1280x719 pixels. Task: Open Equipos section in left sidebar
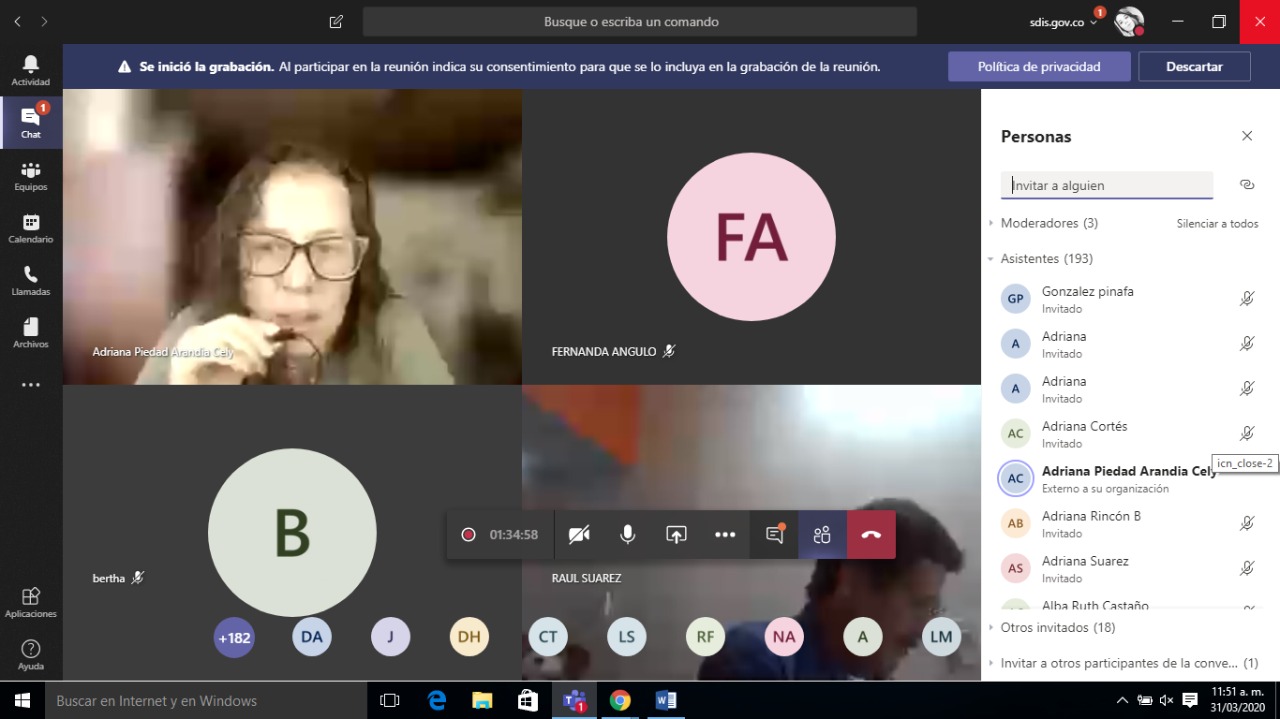(x=31, y=176)
